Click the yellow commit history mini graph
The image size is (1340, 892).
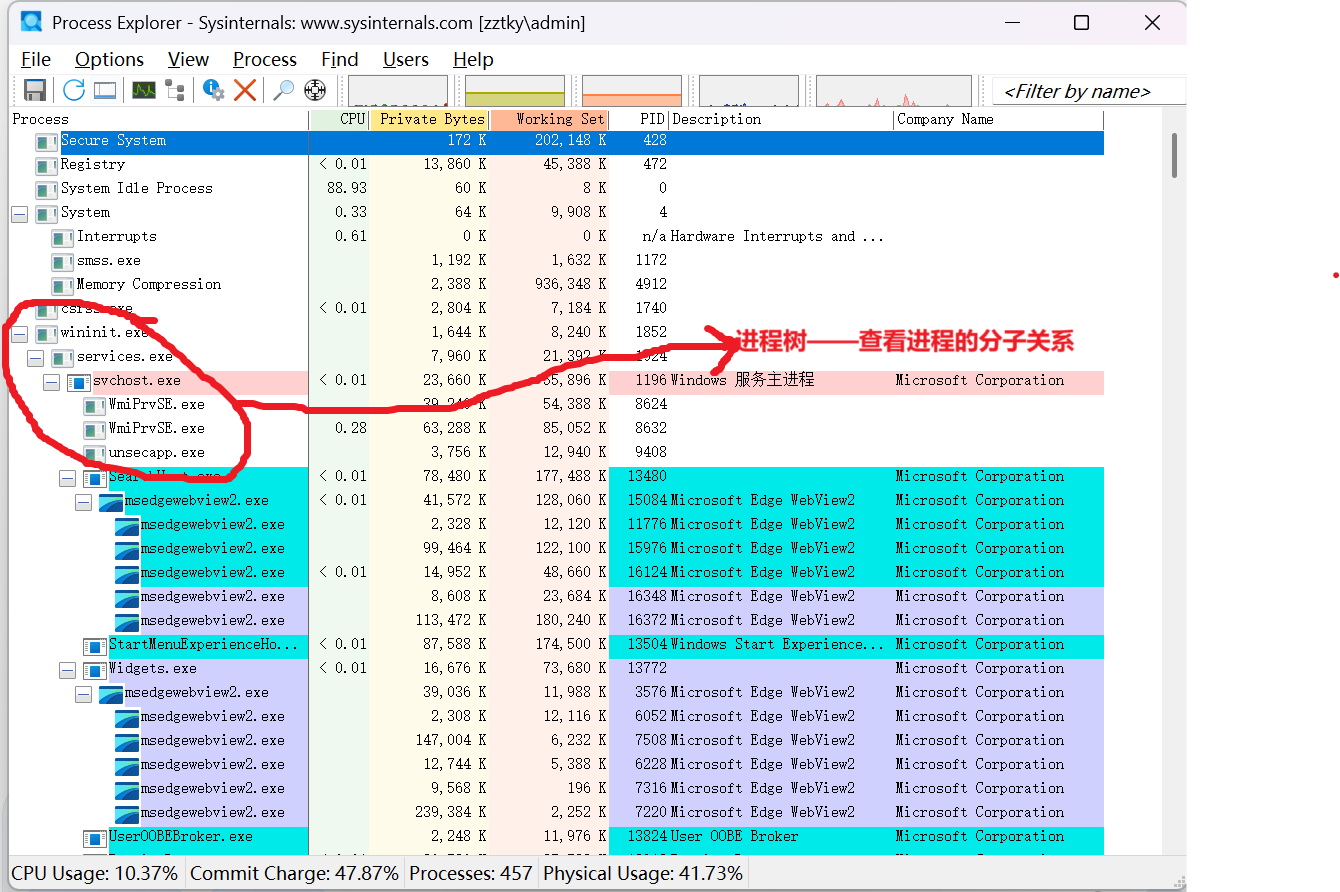click(x=515, y=91)
